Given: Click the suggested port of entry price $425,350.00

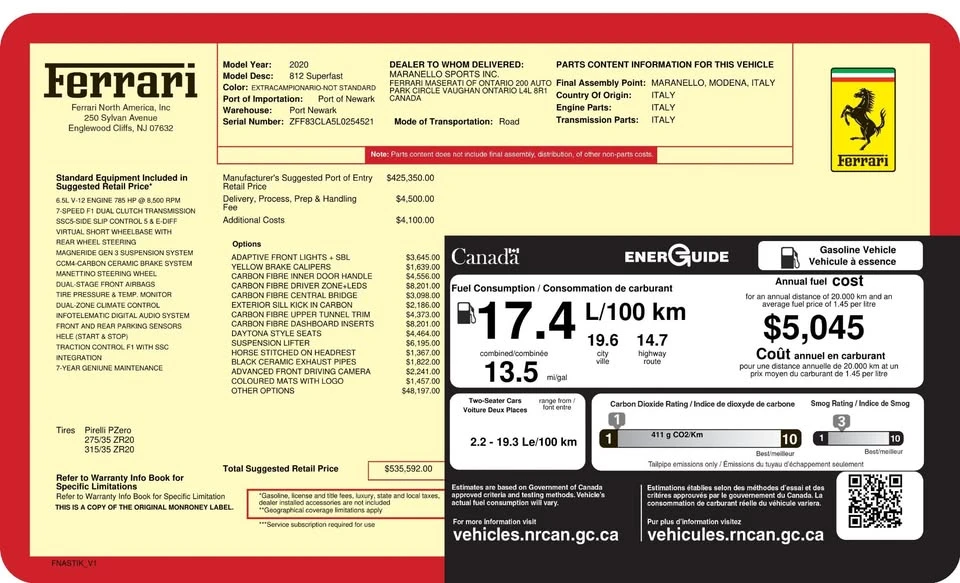Looking at the screenshot, I should (410, 178).
